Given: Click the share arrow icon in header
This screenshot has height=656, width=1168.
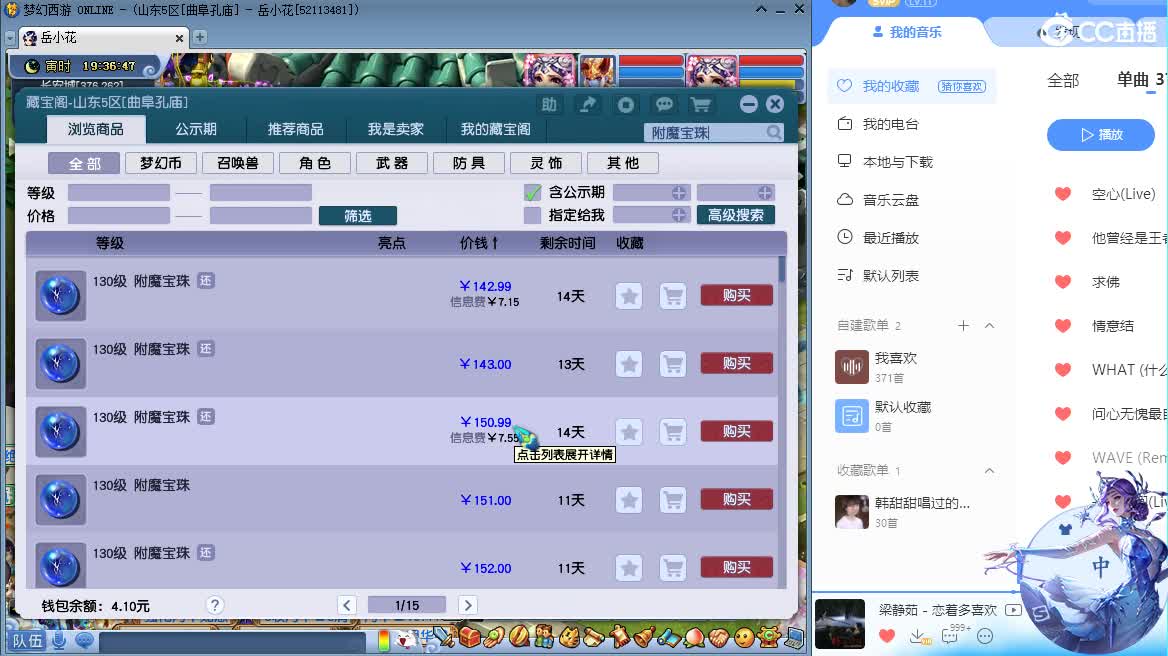Looking at the screenshot, I should click(x=588, y=104).
